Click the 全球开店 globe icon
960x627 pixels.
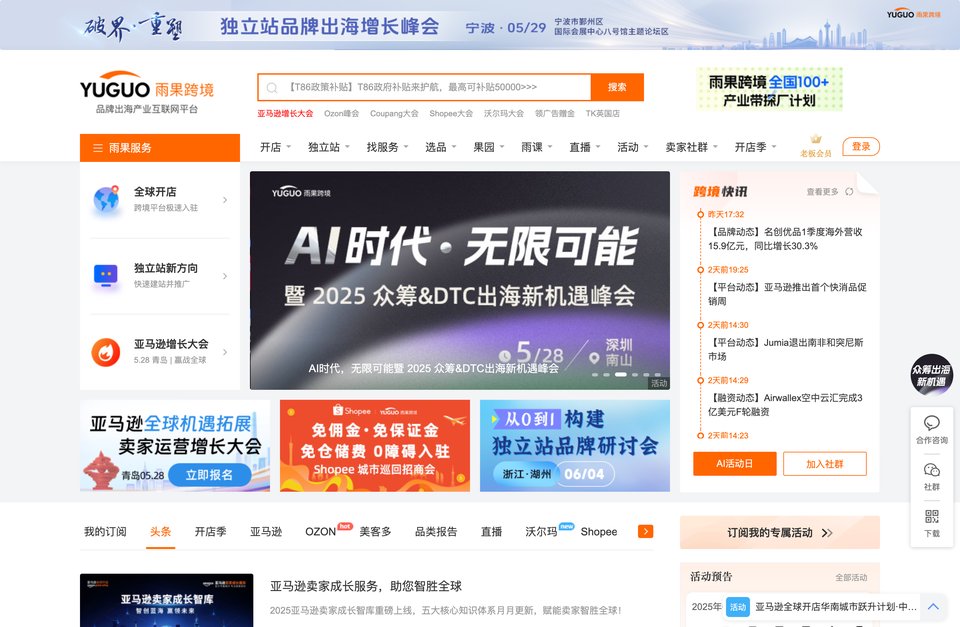106,199
